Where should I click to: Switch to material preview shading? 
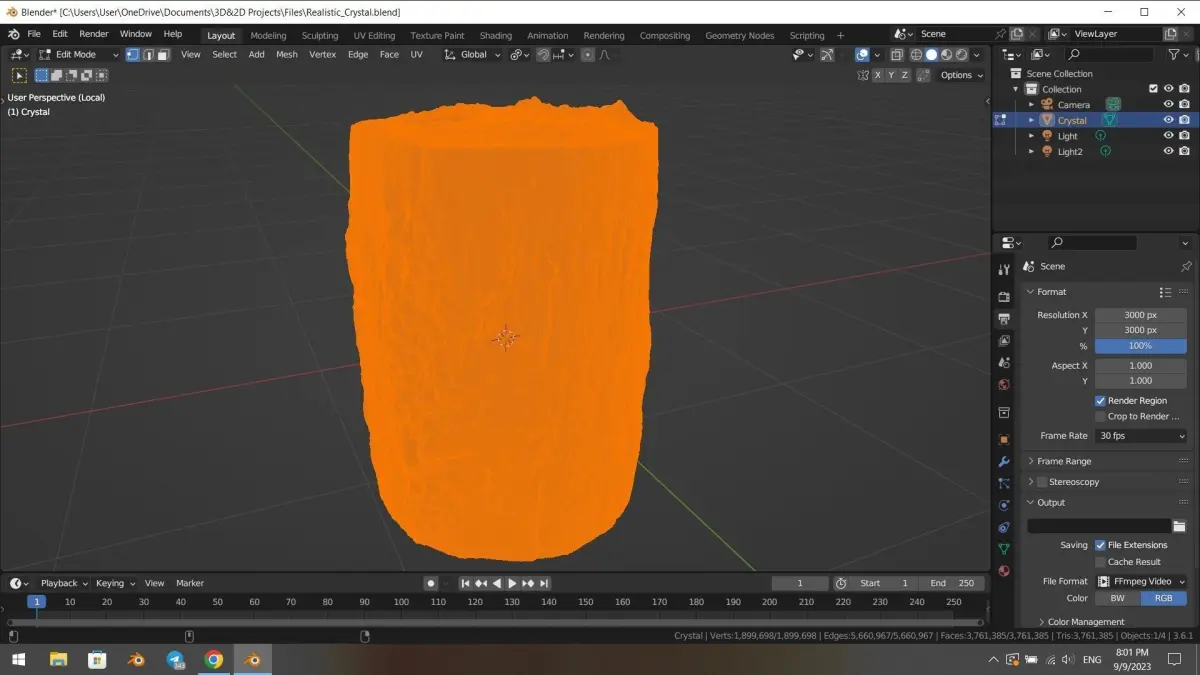pos(946,54)
